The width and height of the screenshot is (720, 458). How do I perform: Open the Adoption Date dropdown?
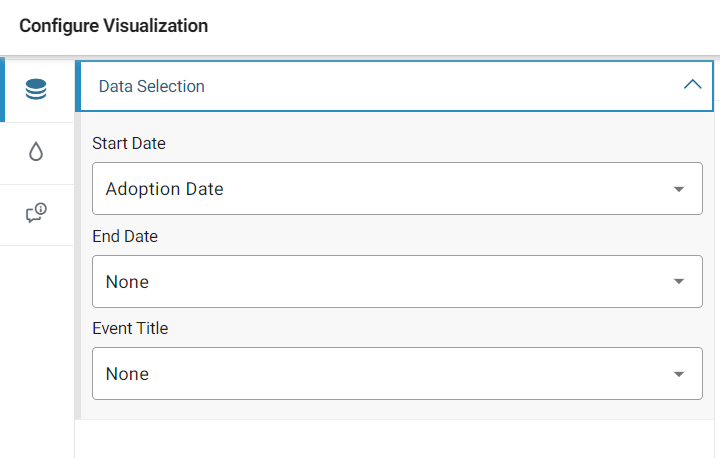click(397, 188)
